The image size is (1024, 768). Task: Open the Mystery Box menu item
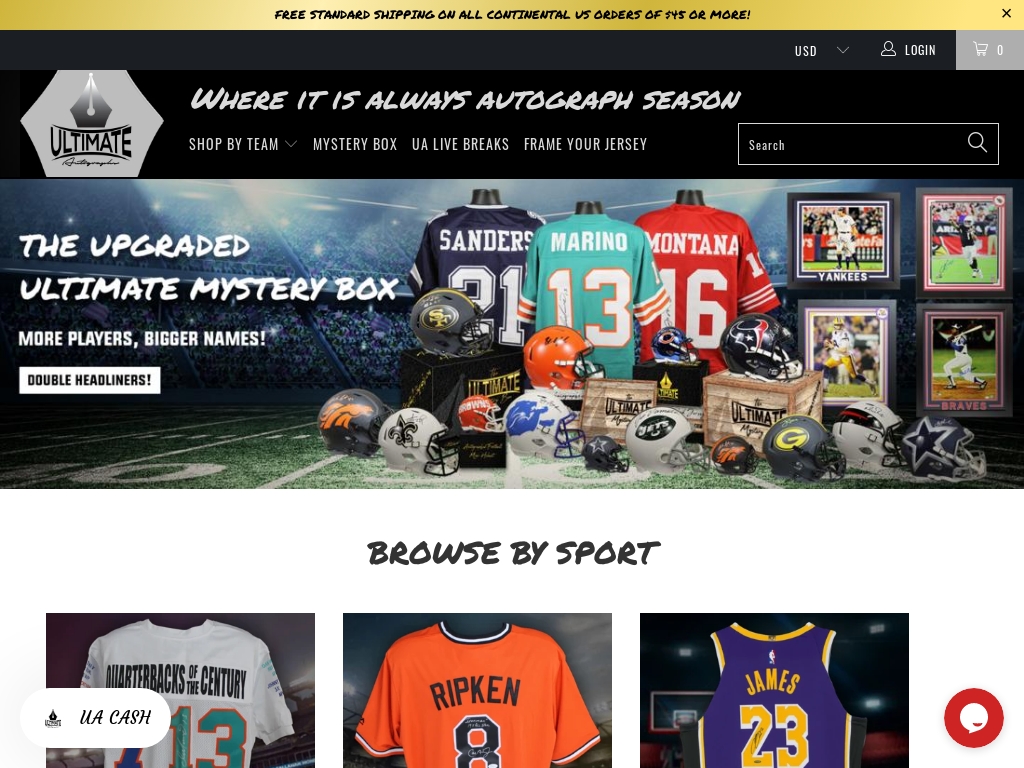355,144
